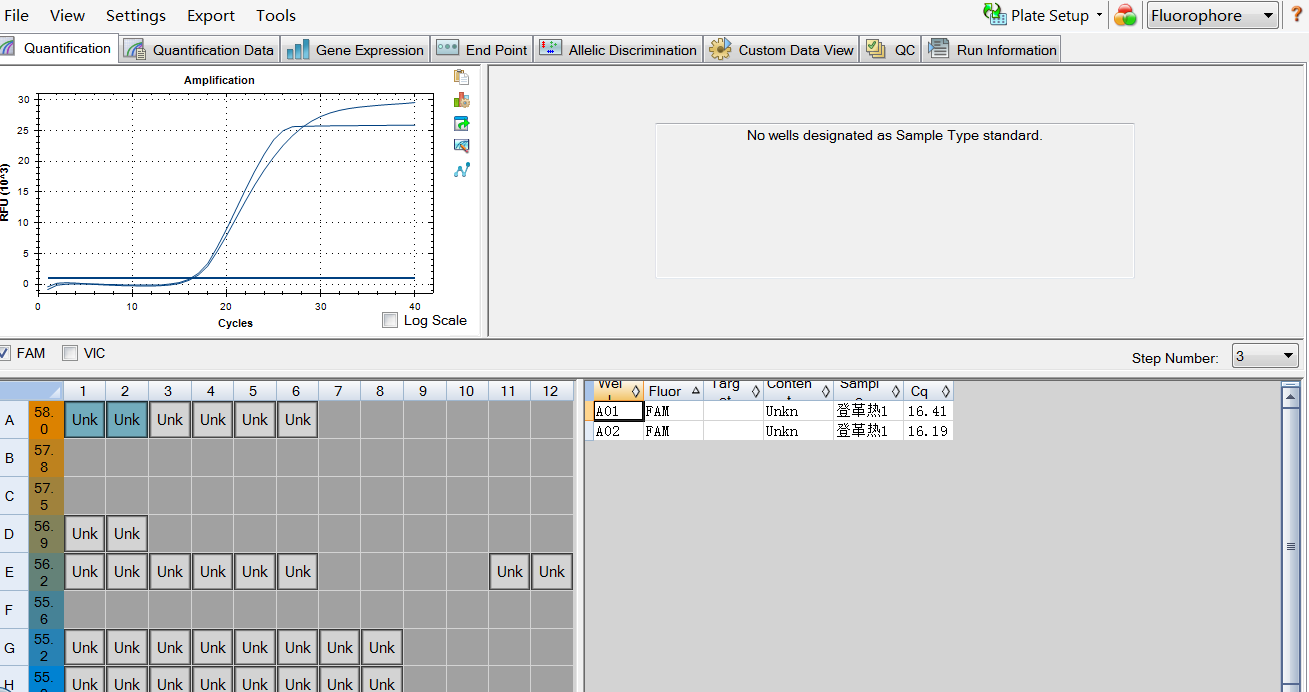This screenshot has width=1309, height=692.
Task: Enable the VIC fluorophore checkbox
Action: click(70, 353)
